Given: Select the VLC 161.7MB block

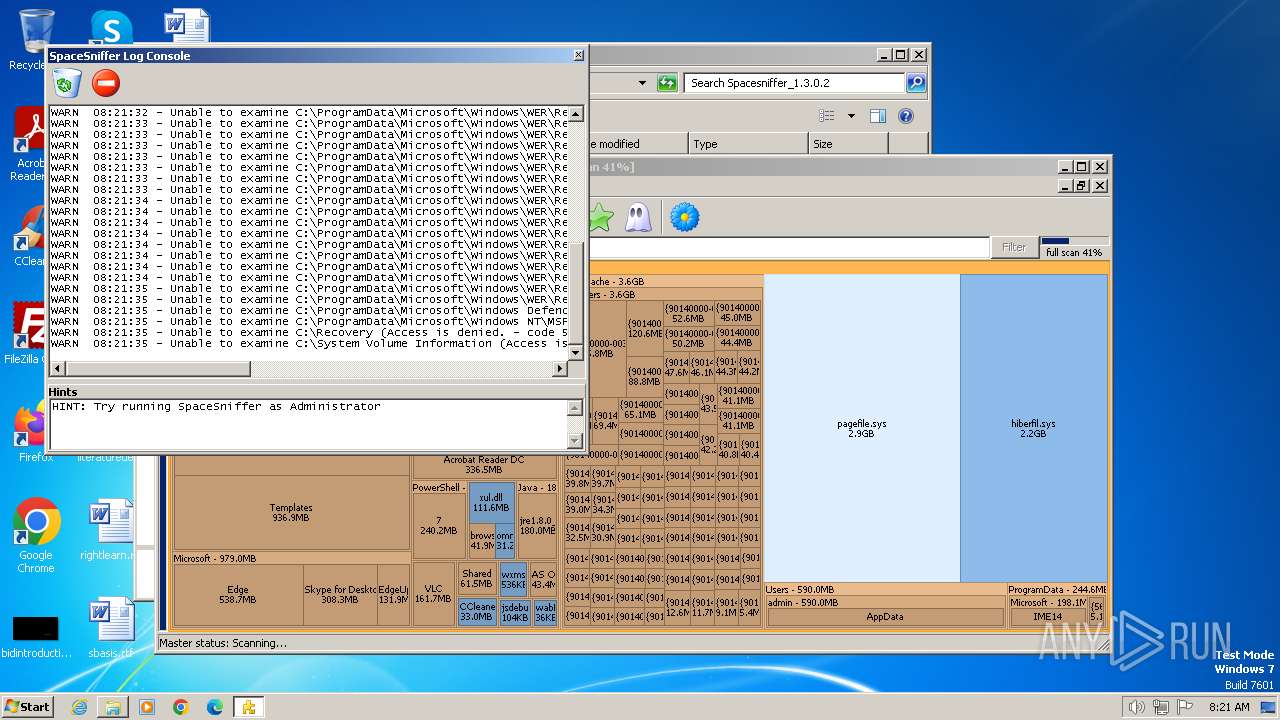Looking at the screenshot, I should click(x=433, y=594).
